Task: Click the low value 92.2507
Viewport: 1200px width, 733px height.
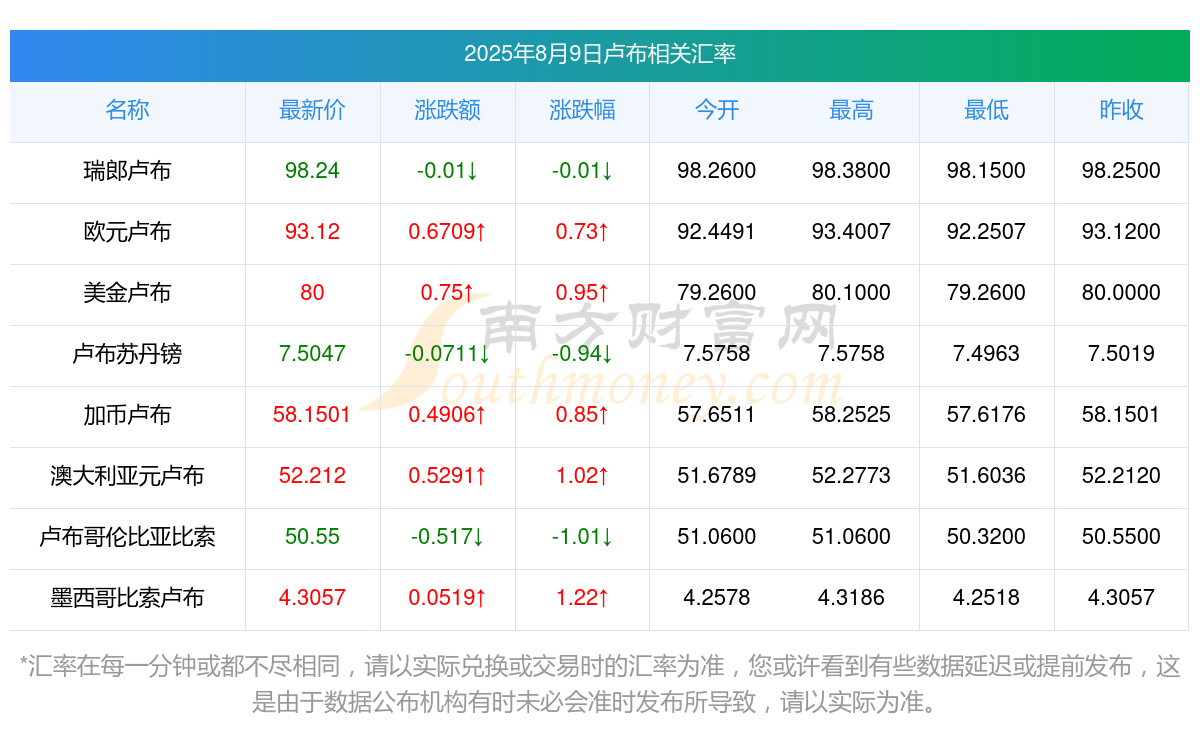Action: pyautogui.click(x=987, y=232)
